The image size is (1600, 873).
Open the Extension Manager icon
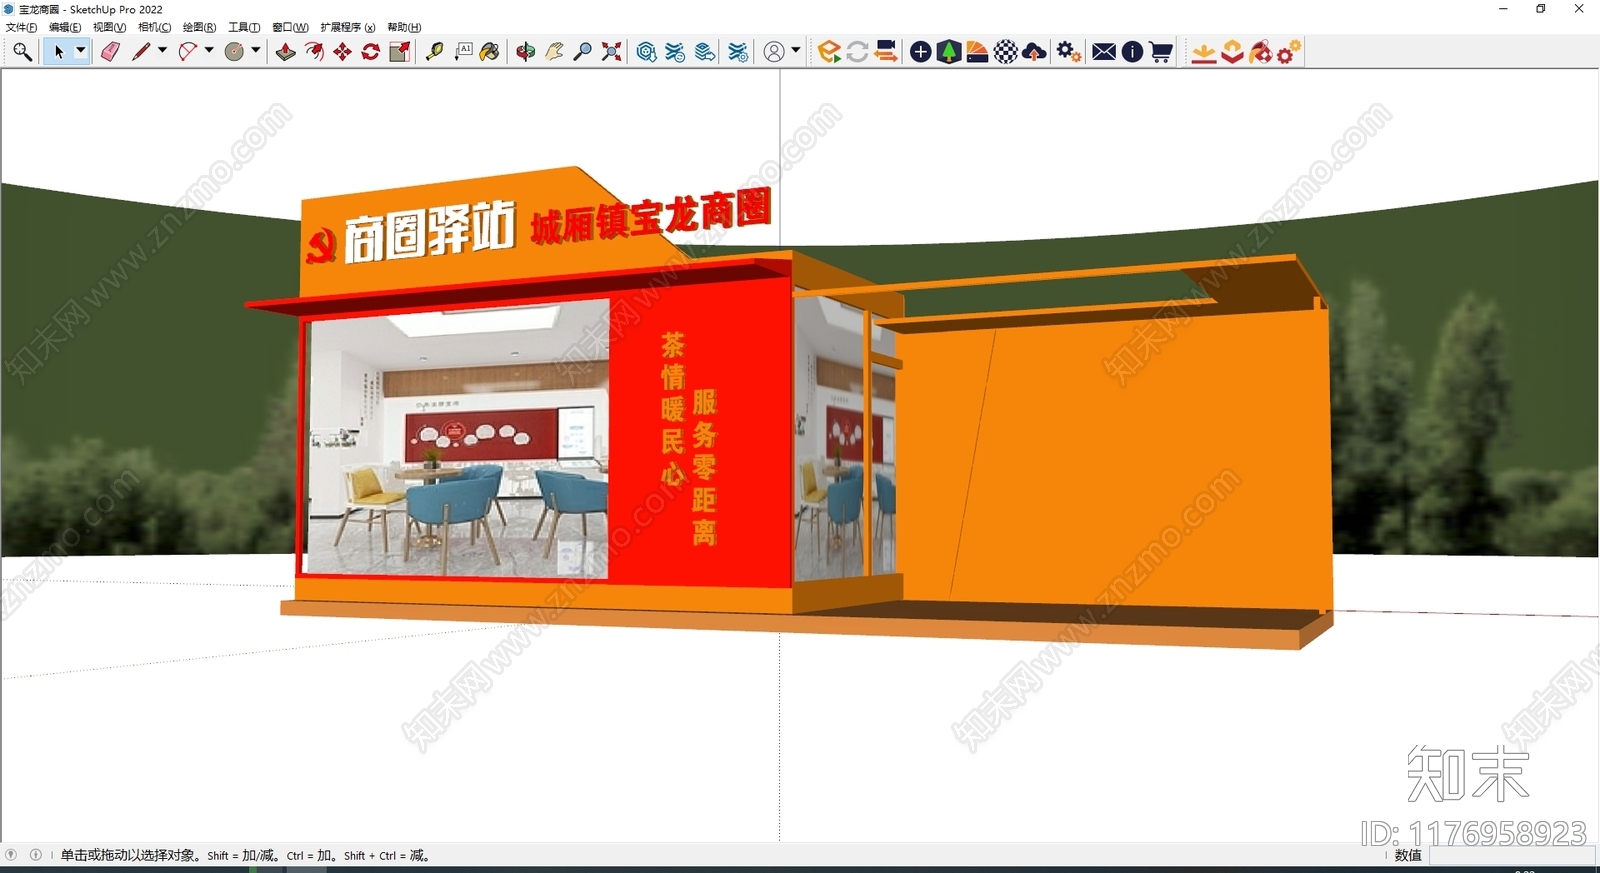pos(738,52)
